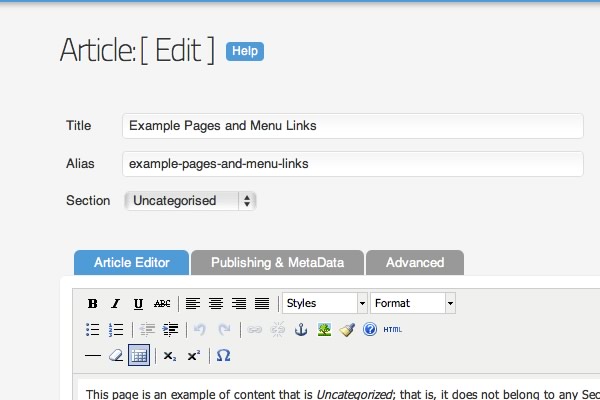Edit the HTML source code

coord(393,329)
